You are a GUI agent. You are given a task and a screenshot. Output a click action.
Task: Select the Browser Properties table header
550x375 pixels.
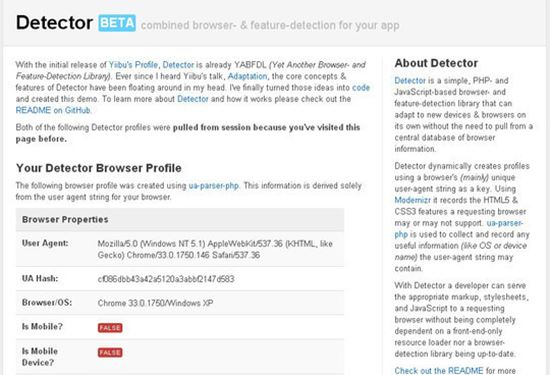click(x=180, y=220)
